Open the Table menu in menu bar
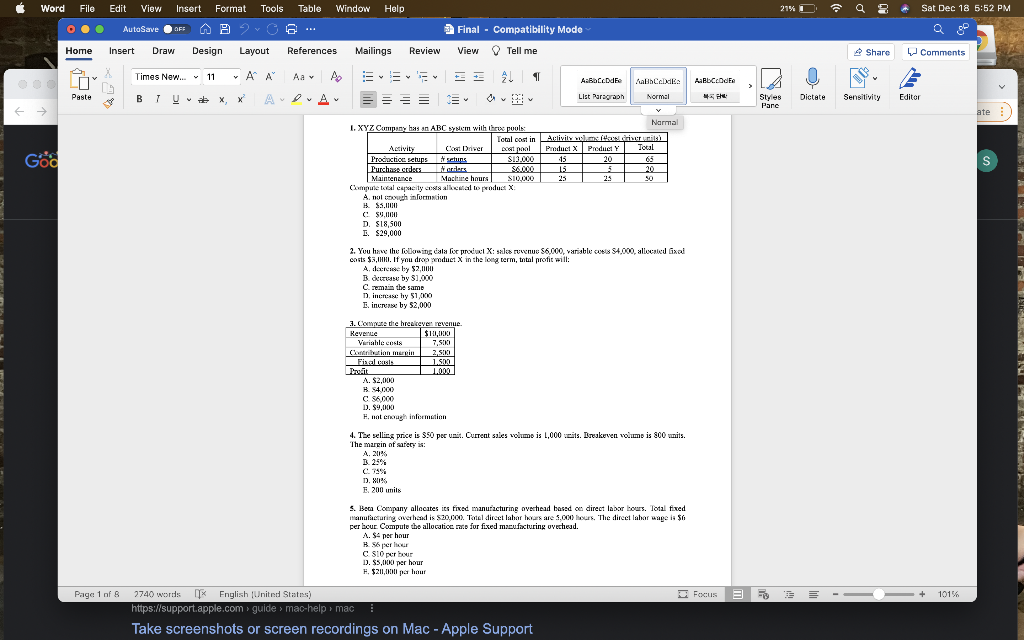Screen dimensions: 1024x640 [x=308, y=9]
